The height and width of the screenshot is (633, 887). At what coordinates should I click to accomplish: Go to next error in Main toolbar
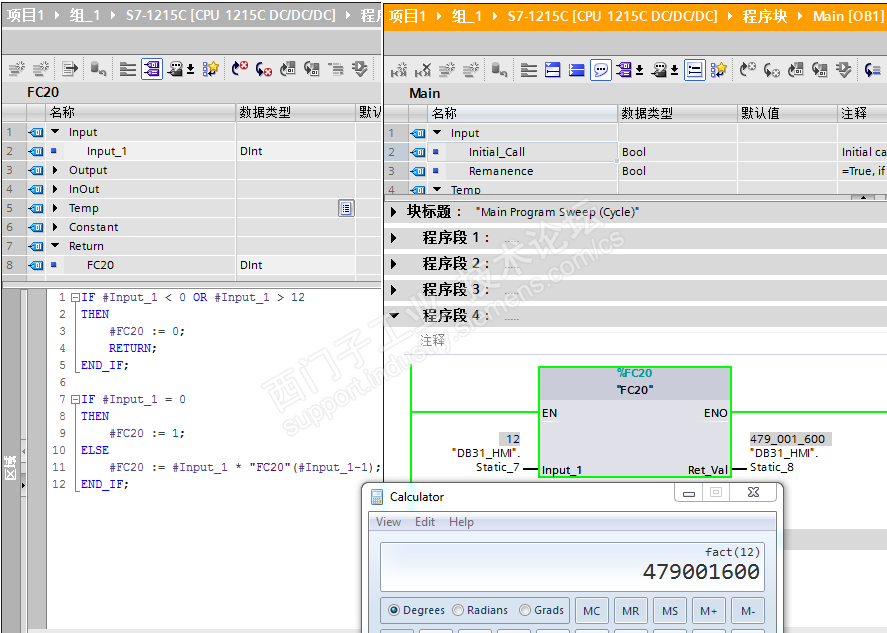click(x=748, y=70)
